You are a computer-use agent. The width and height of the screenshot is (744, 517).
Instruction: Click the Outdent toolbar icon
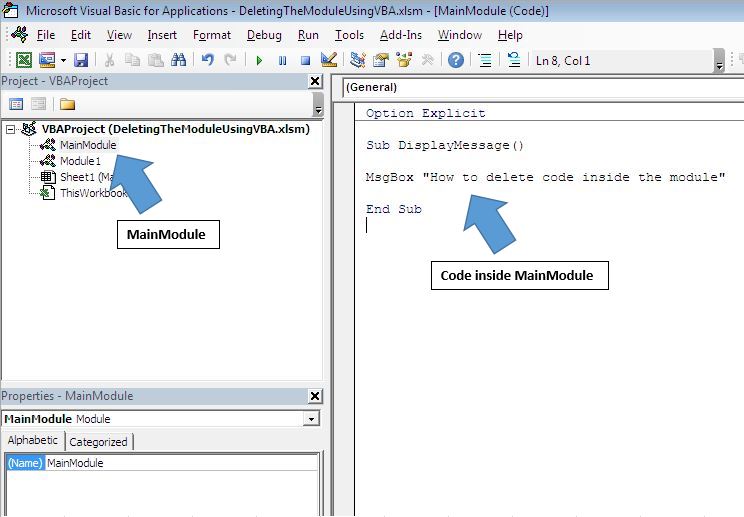click(x=514, y=60)
